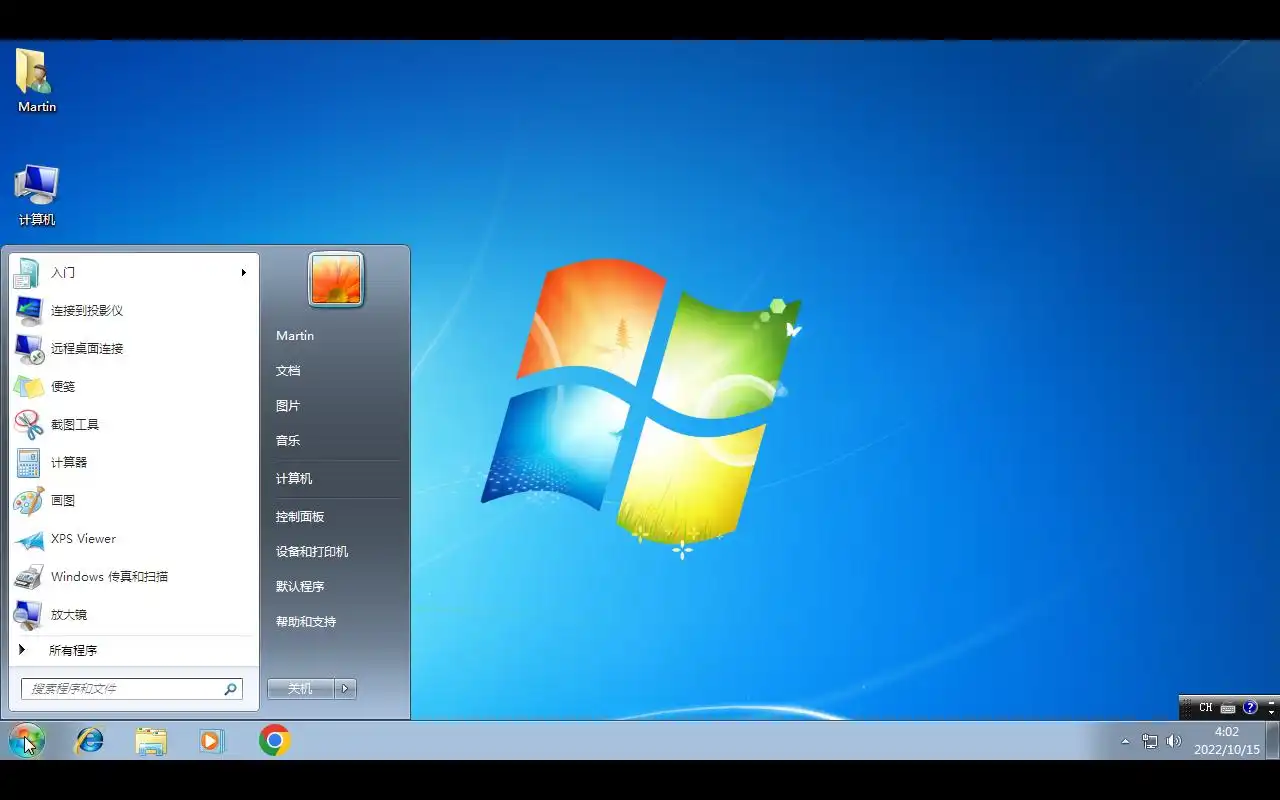Launch the 放大镜 magnifier icon
The width and height of the screenshot is (1280, 800).
pos(28,614)
